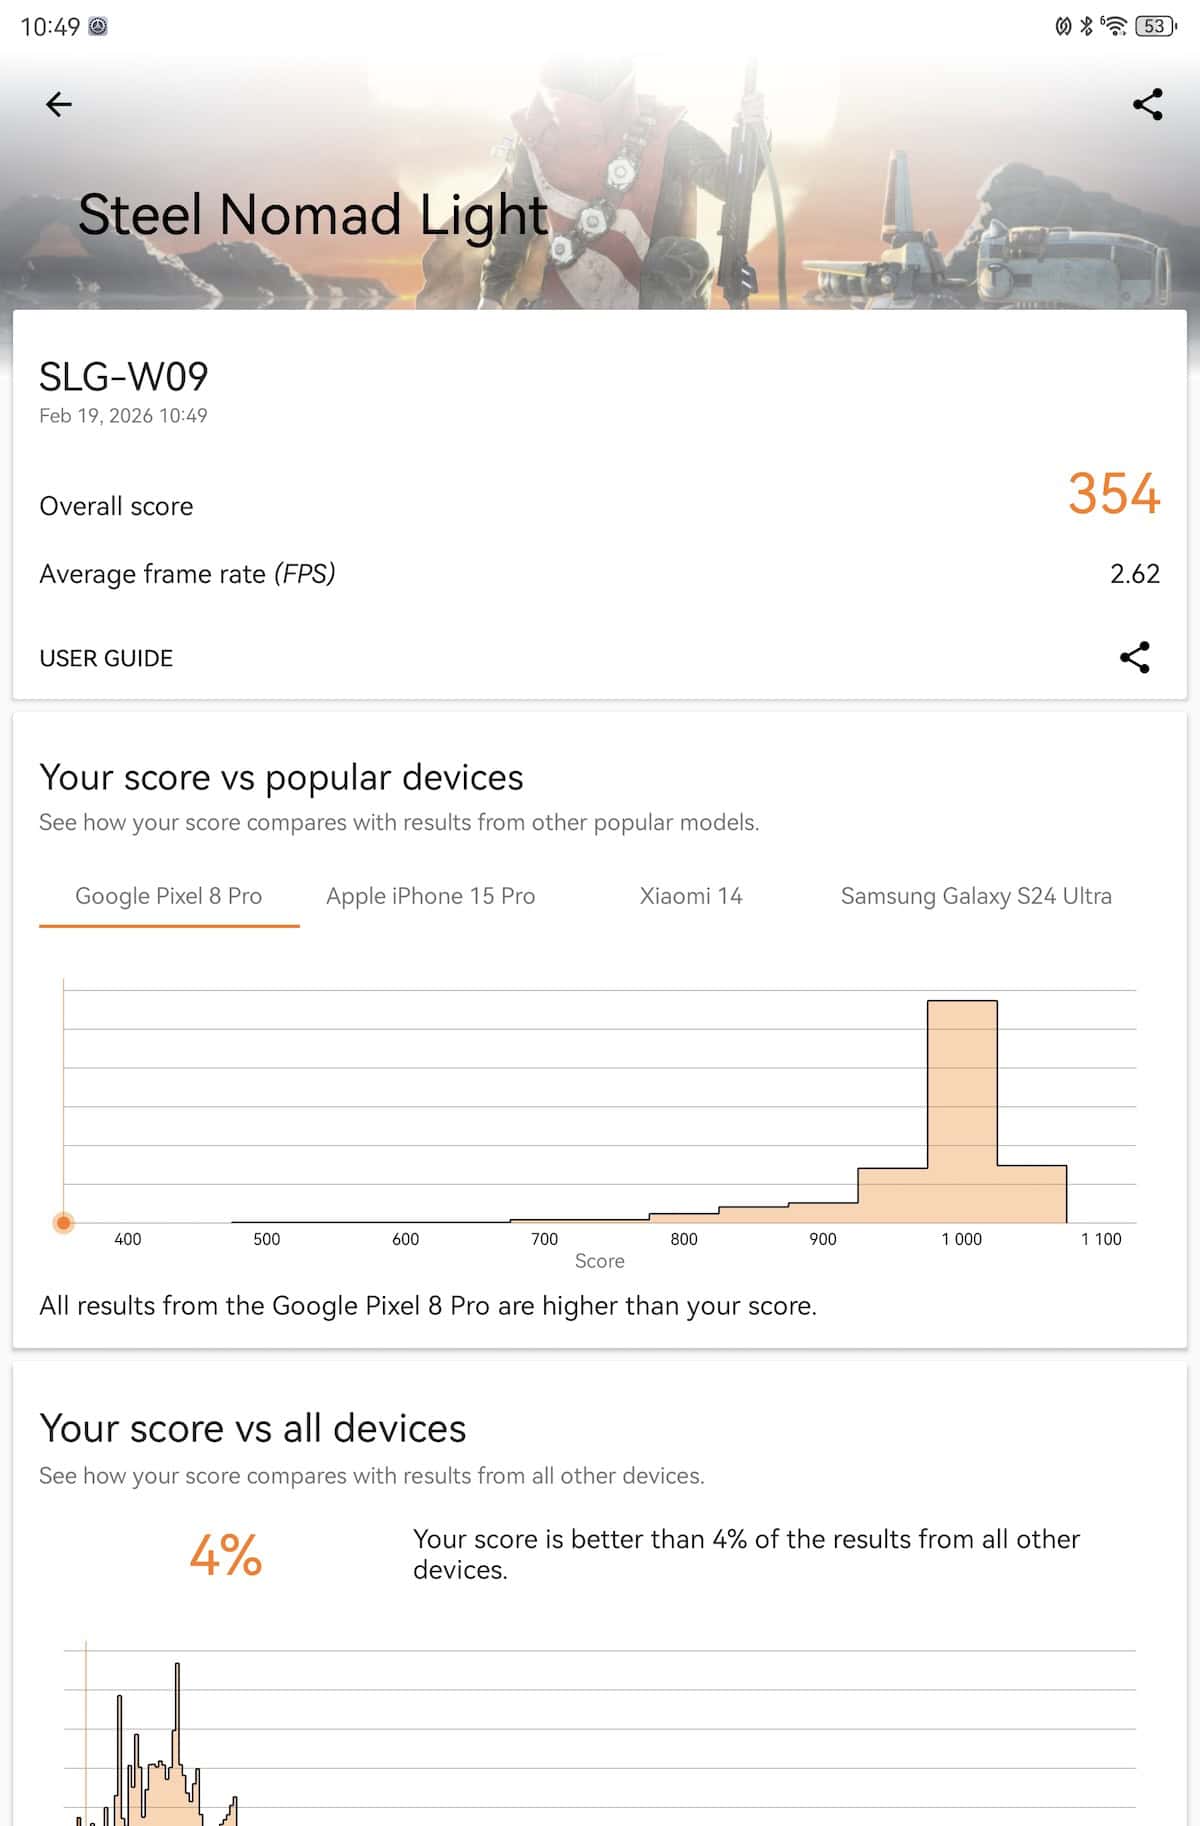The image size is (1200, 1826).
Task: Tap the Average frame rate value 2.62
Action: click(1134, 574)
